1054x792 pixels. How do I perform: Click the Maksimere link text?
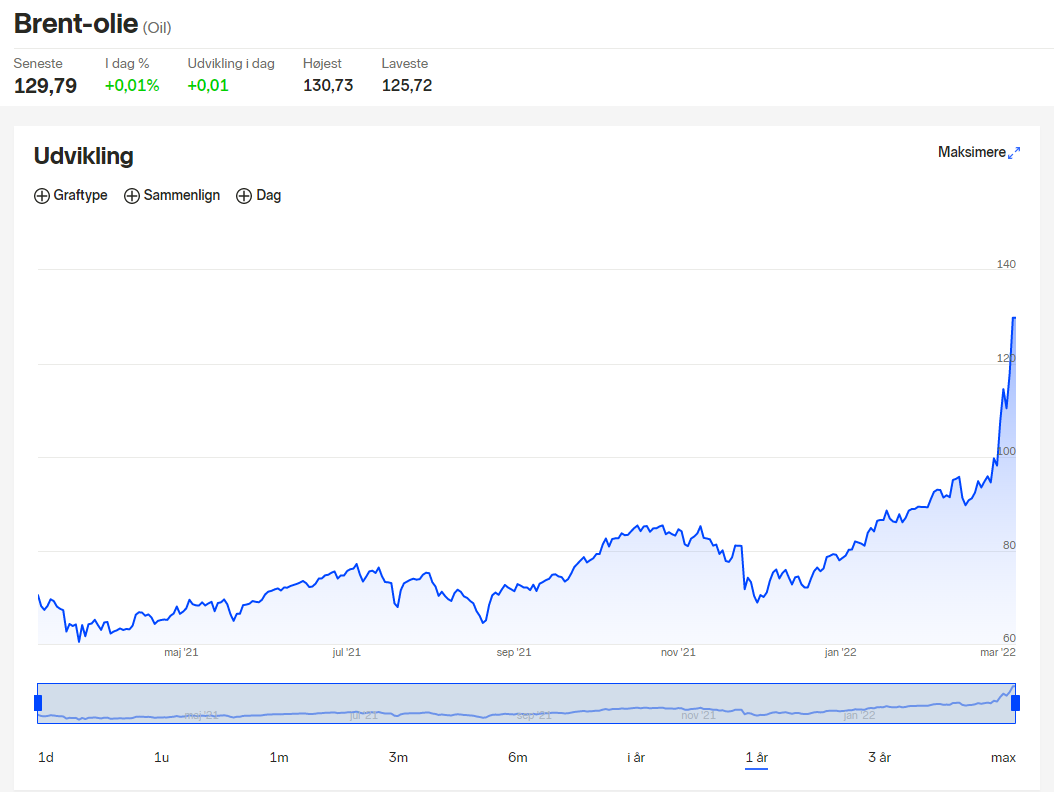click(x=971, y=153)
